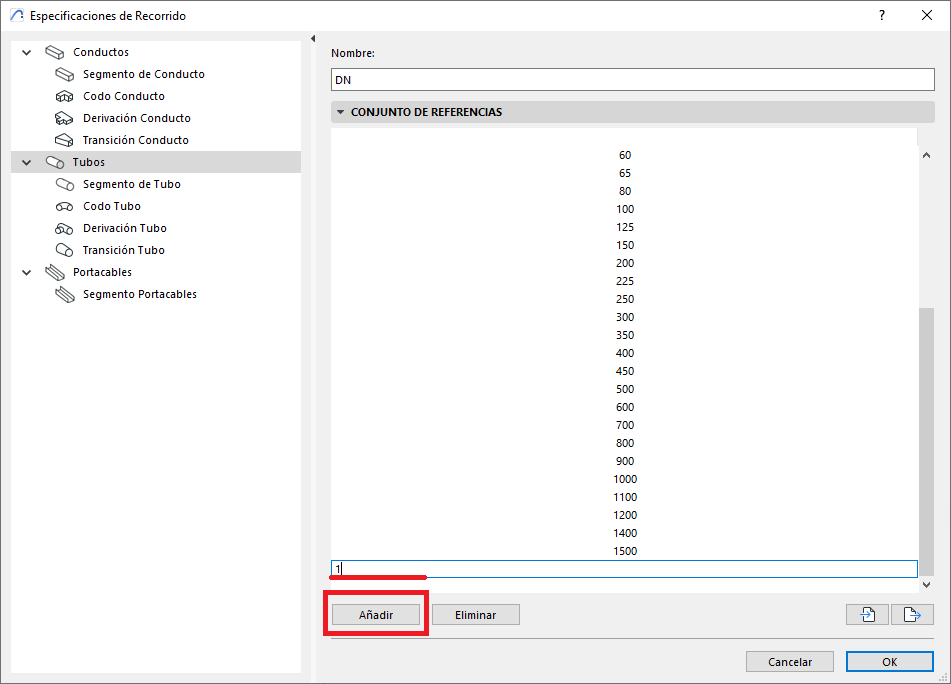951x684 pixels.
Task: Click the export references icon button
Action: click(911, 615)
